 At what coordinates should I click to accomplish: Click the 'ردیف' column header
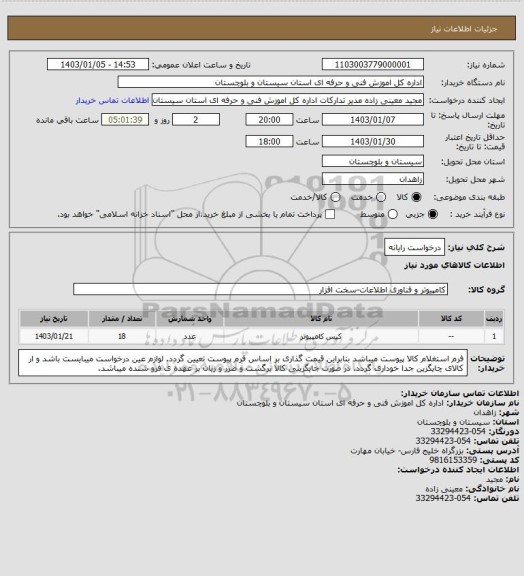pos(494,318)
